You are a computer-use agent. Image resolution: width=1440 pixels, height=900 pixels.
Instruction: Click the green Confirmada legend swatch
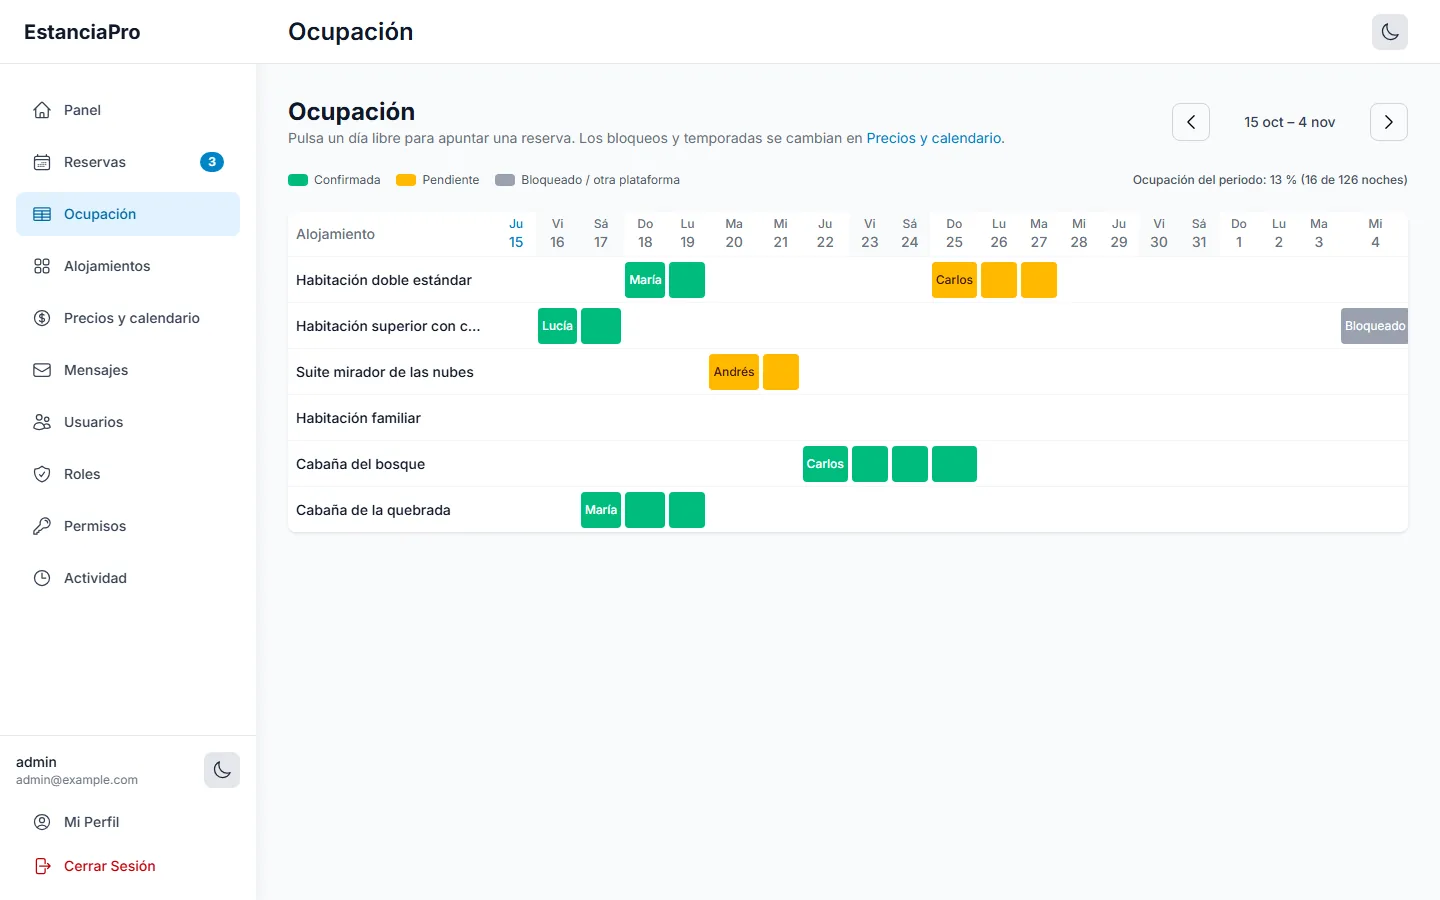298,180
